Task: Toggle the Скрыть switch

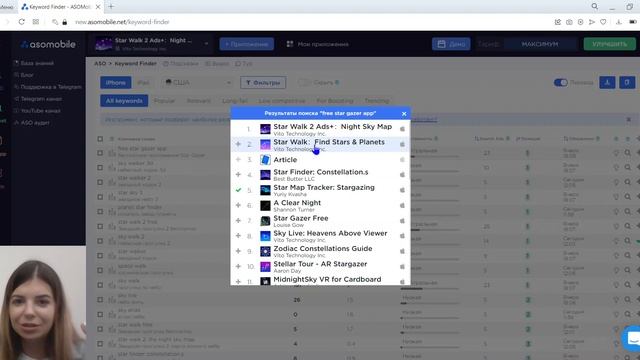Action: coord(304,82)
